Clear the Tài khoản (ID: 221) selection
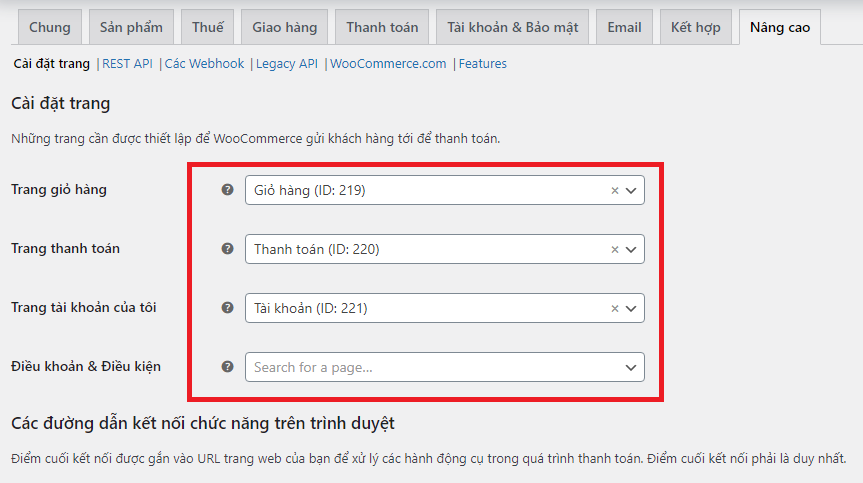Viewport: 863px width, 483px height. [x=615, y=308]
